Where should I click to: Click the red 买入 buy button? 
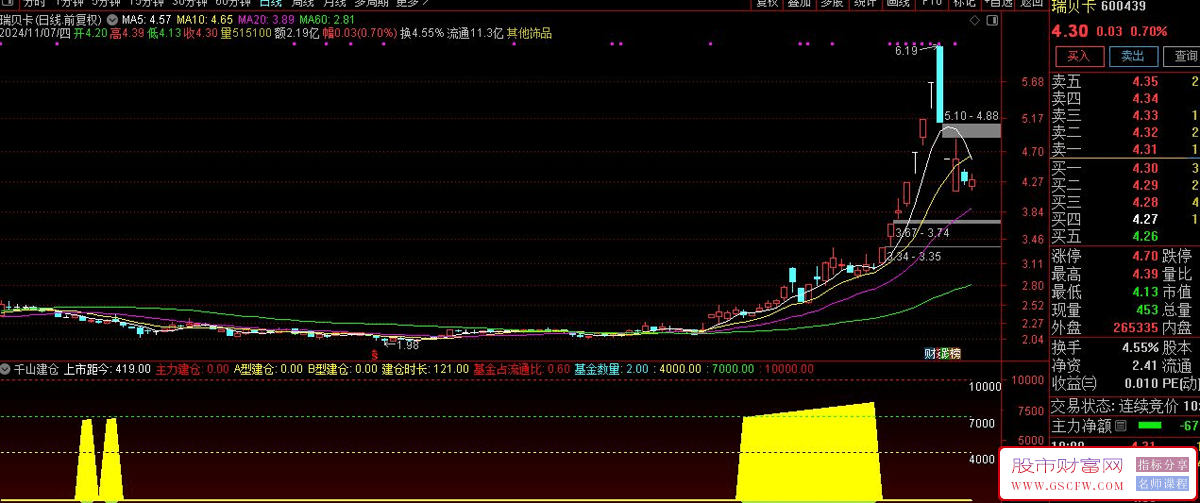tap(1078, 56)
